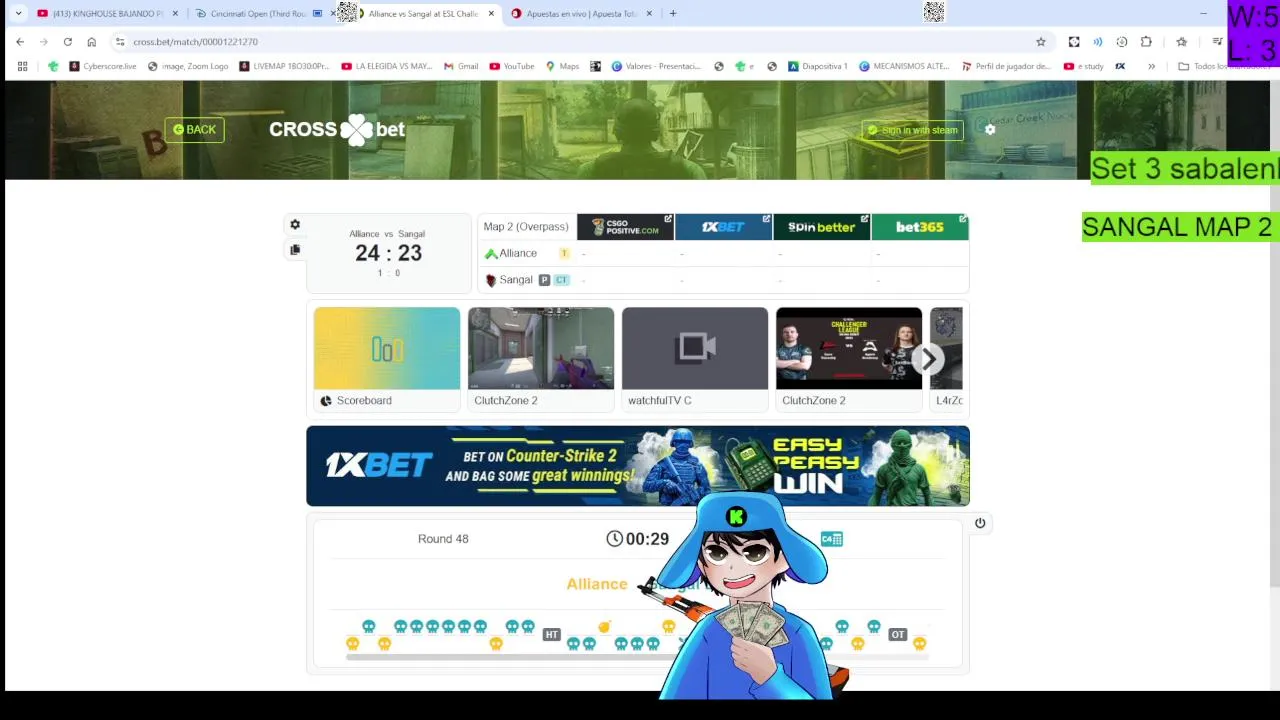Expand hidden bookmarks with double chevron
Screen dimensions: 1280x720
point(1151,67)
